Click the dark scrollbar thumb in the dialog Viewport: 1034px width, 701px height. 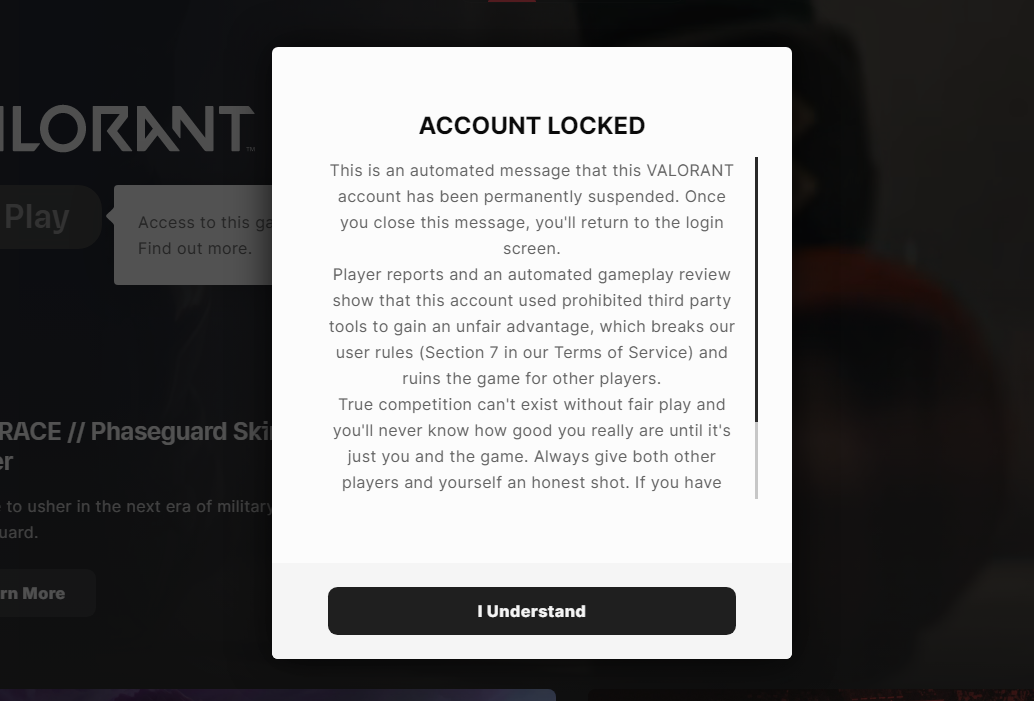click(x=756, y=289)
